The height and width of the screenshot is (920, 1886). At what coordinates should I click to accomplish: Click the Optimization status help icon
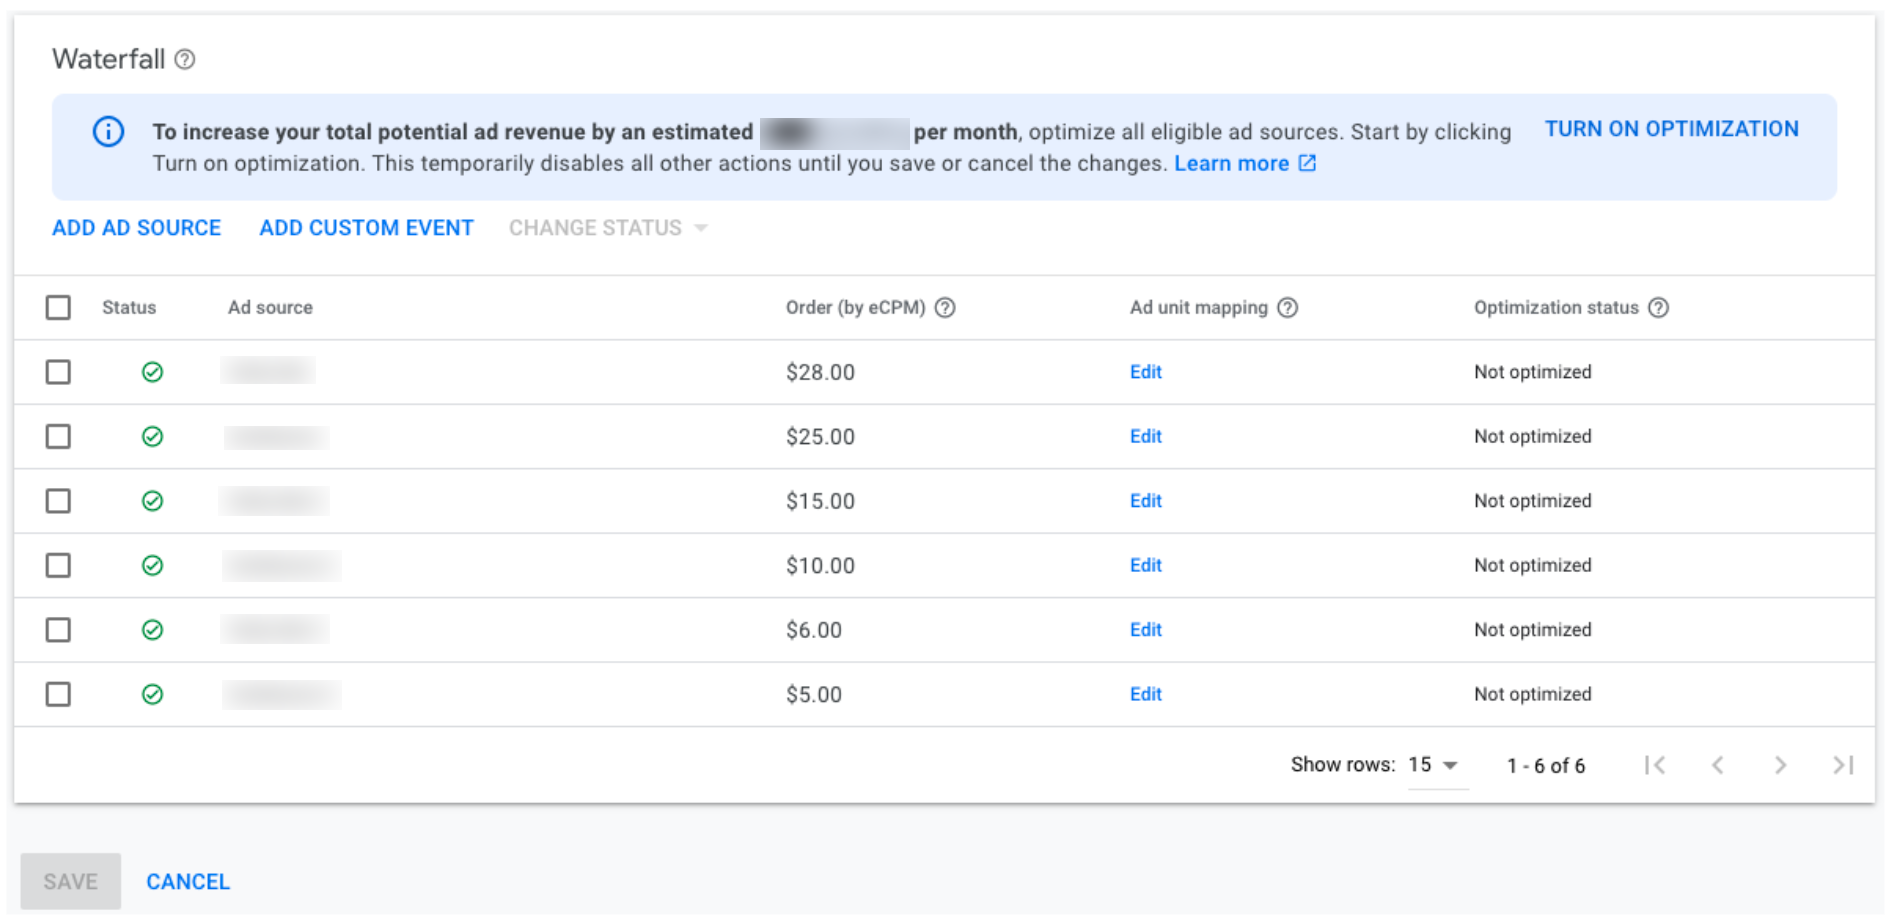pos(1659,308)
